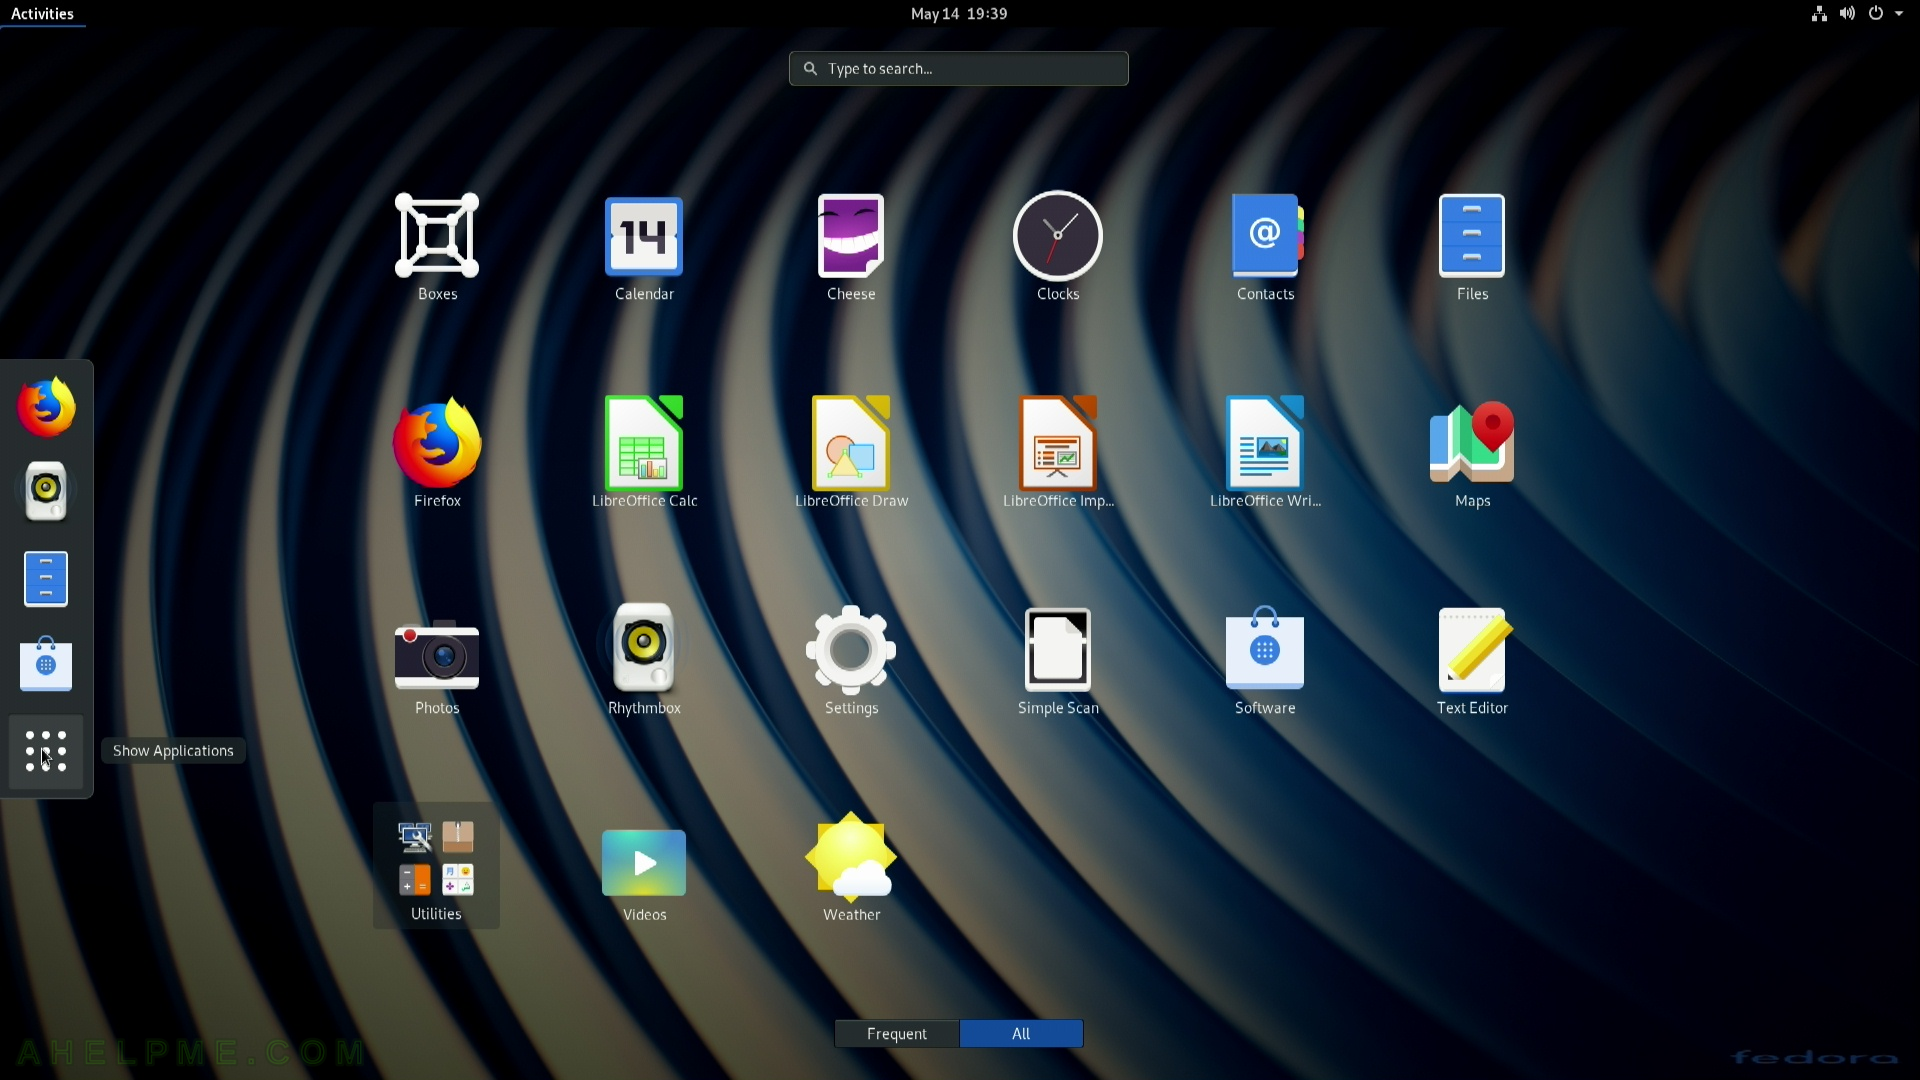Start LibreOffice Draw

(851, 453)
